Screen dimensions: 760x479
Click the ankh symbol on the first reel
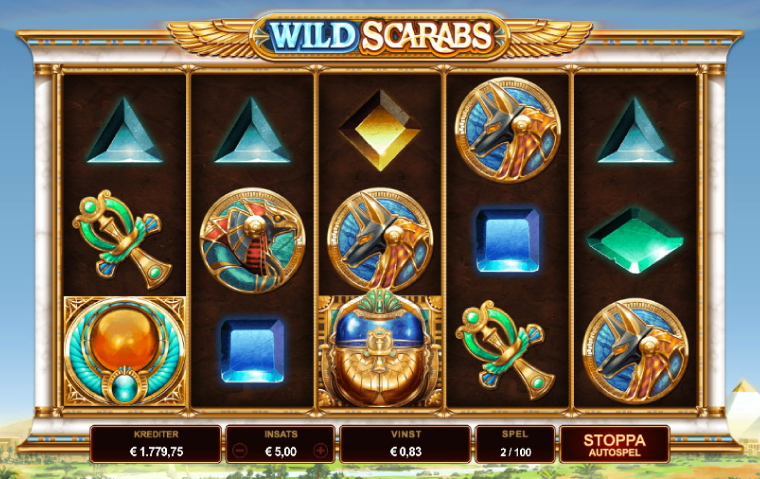click(122, 240)
